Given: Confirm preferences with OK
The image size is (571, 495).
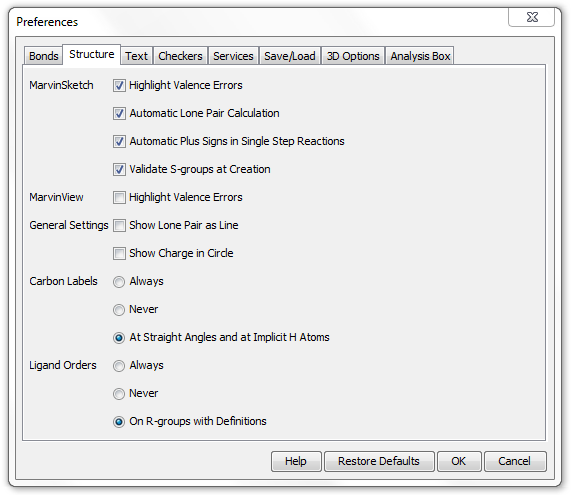Looking at the screenshot, I should click(459, 461).
